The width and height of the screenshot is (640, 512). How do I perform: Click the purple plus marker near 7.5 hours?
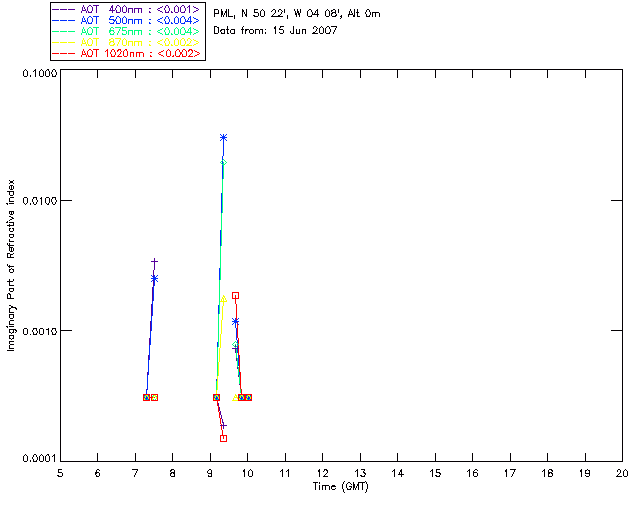click(x=154, y=262)
